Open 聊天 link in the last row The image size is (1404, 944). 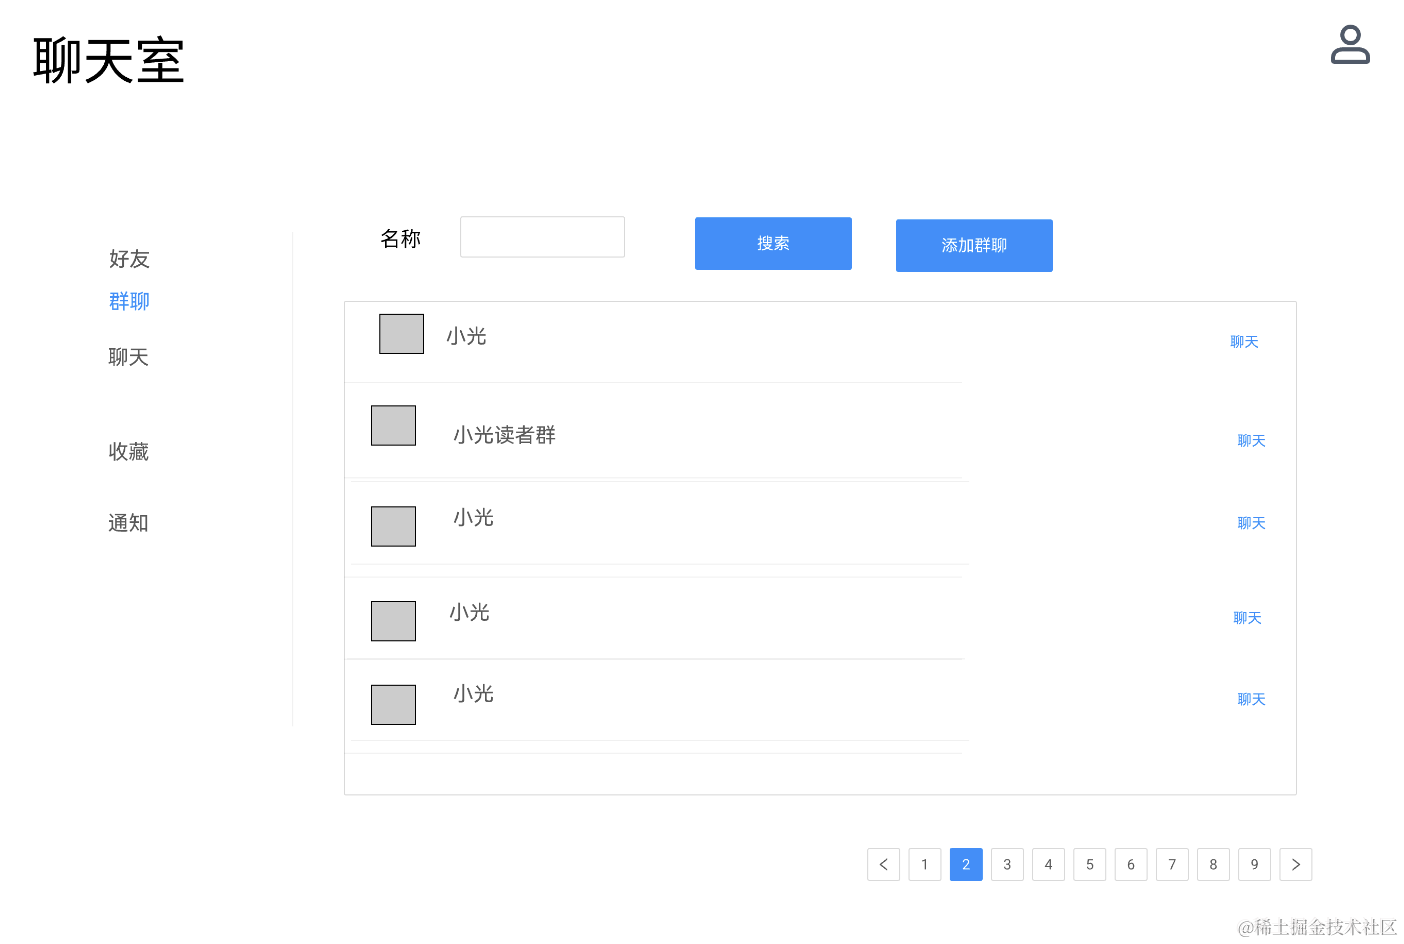1251,700
